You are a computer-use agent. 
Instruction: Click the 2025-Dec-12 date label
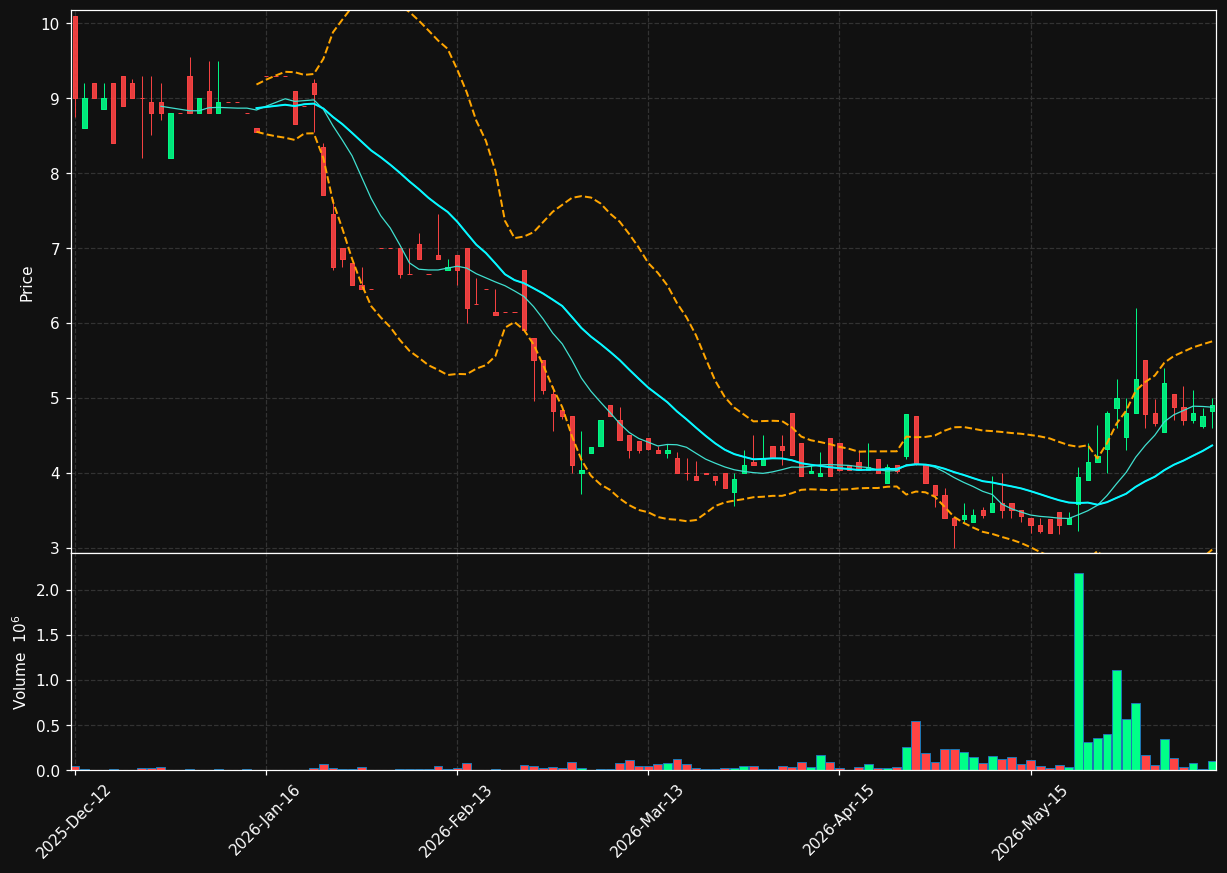[x=74, y=821]
